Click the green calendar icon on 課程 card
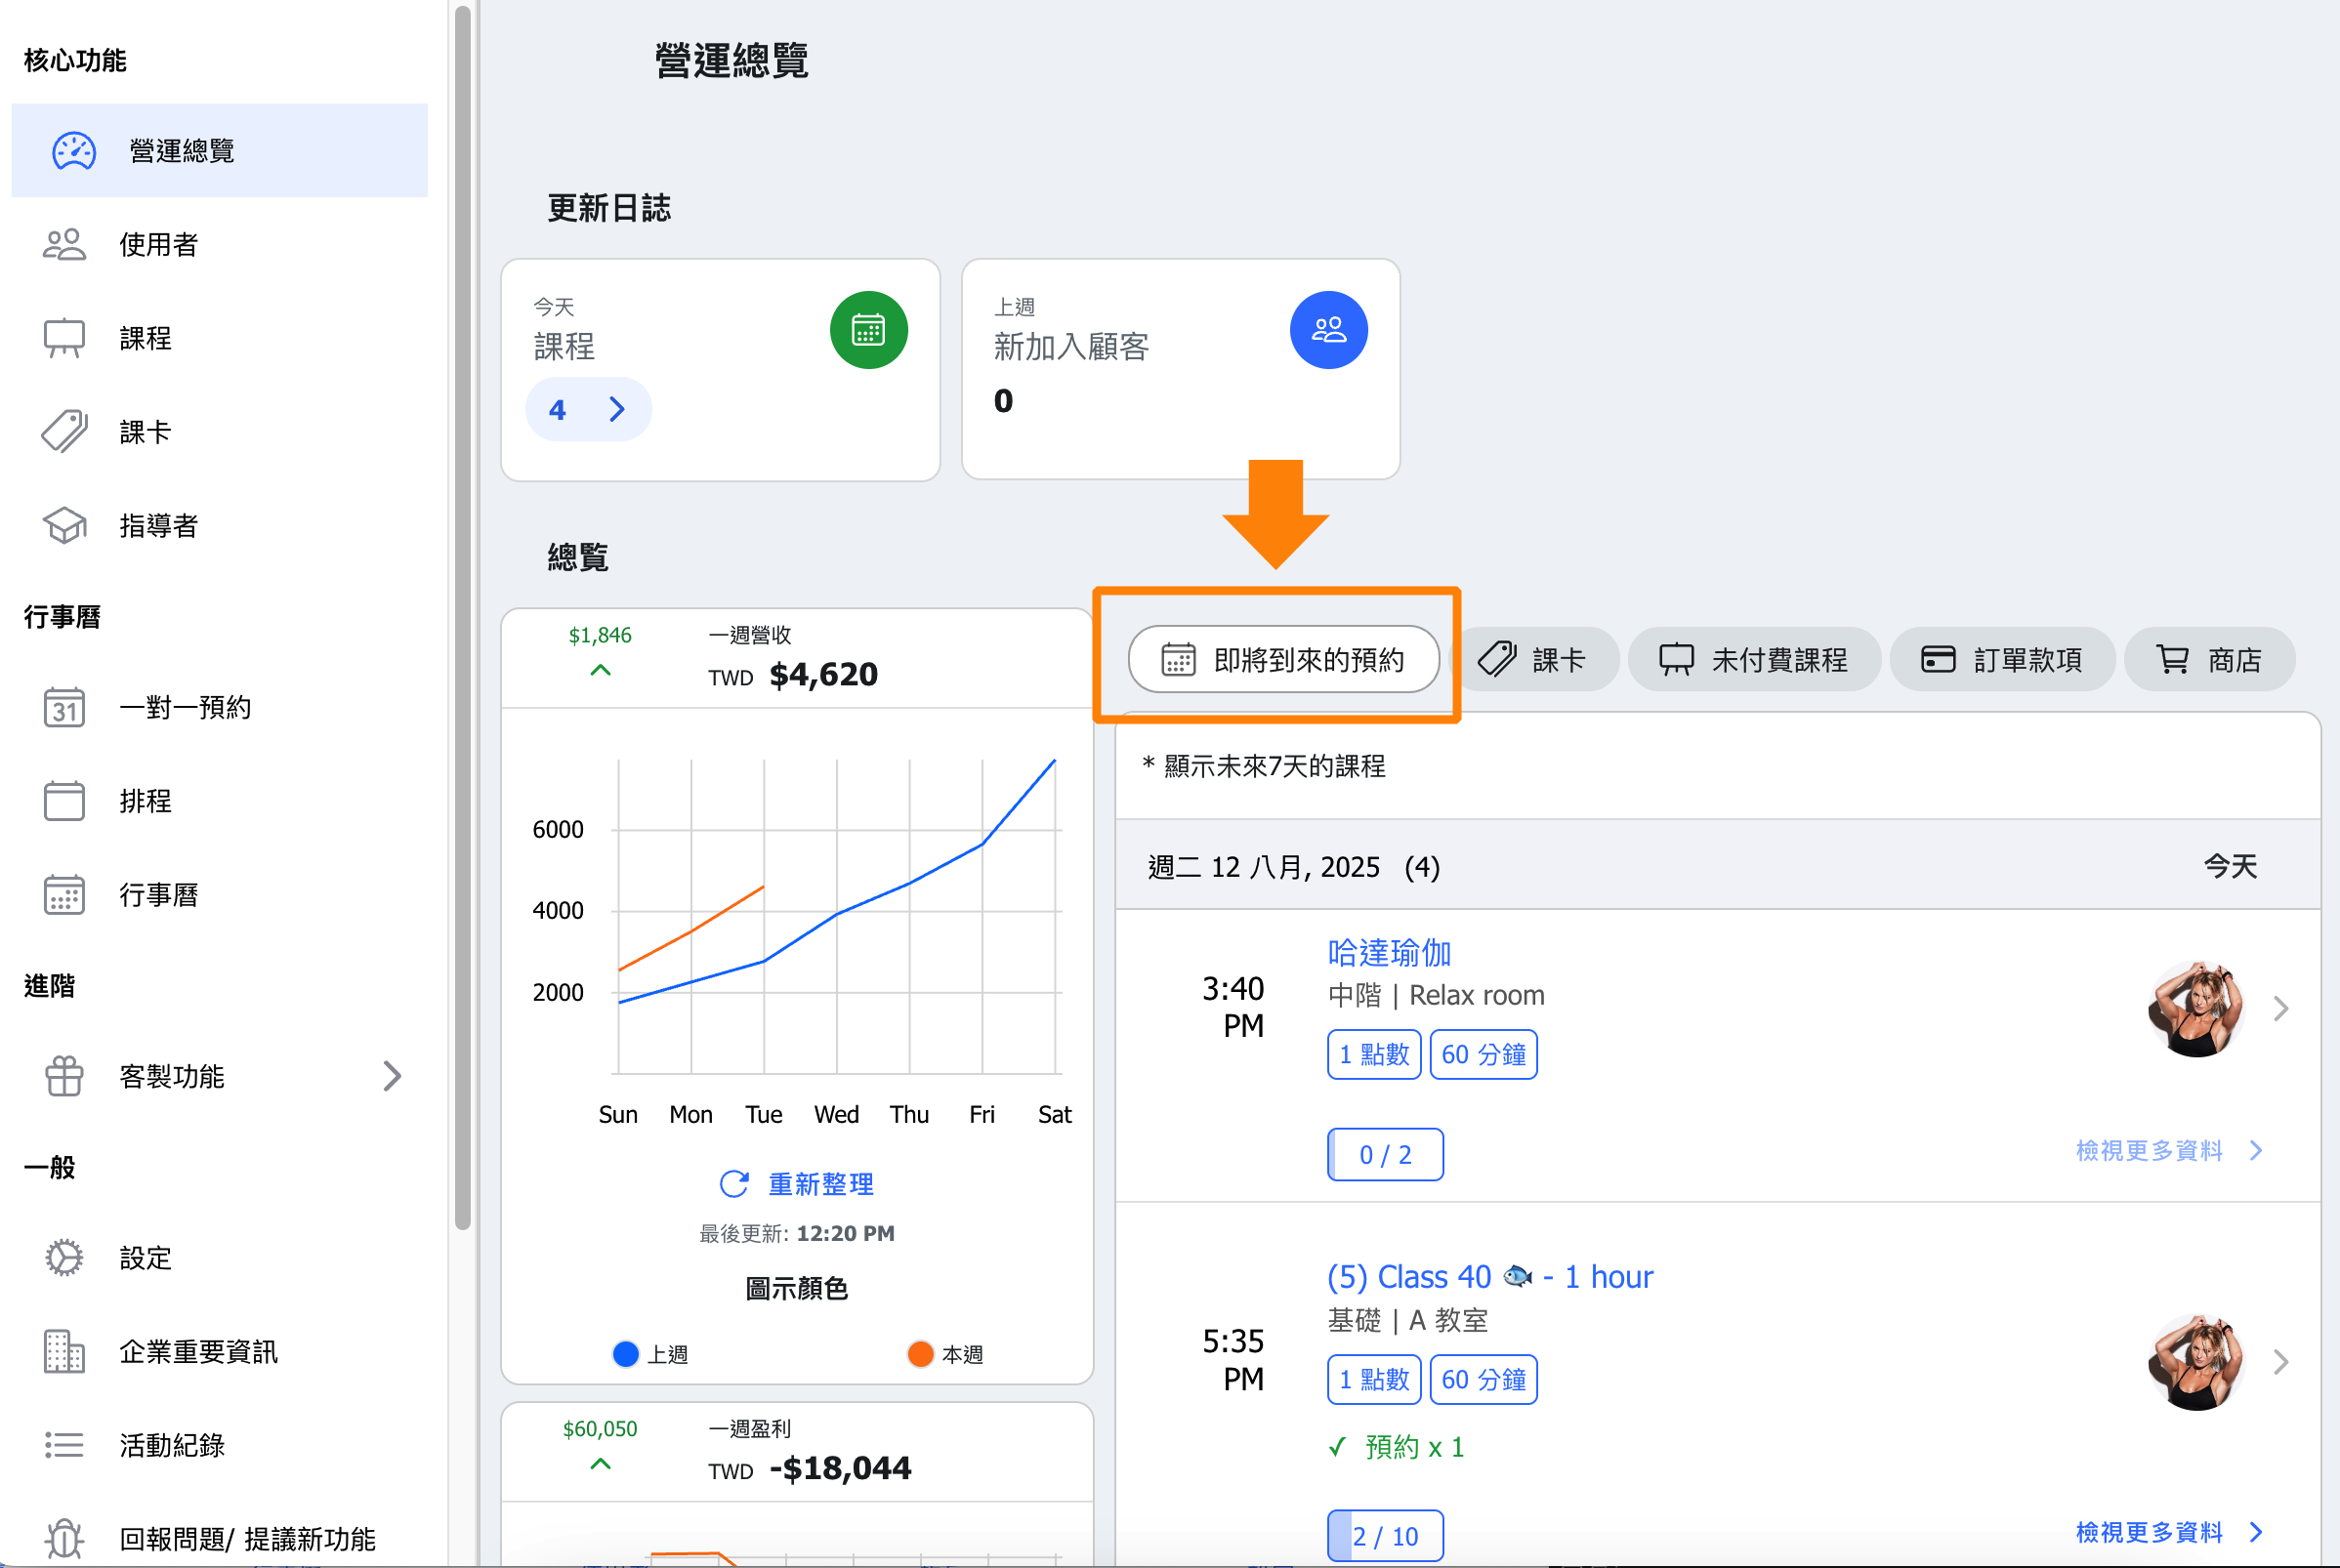Viewport: 2340px width, 1568px height. click(x=868, y=330)
